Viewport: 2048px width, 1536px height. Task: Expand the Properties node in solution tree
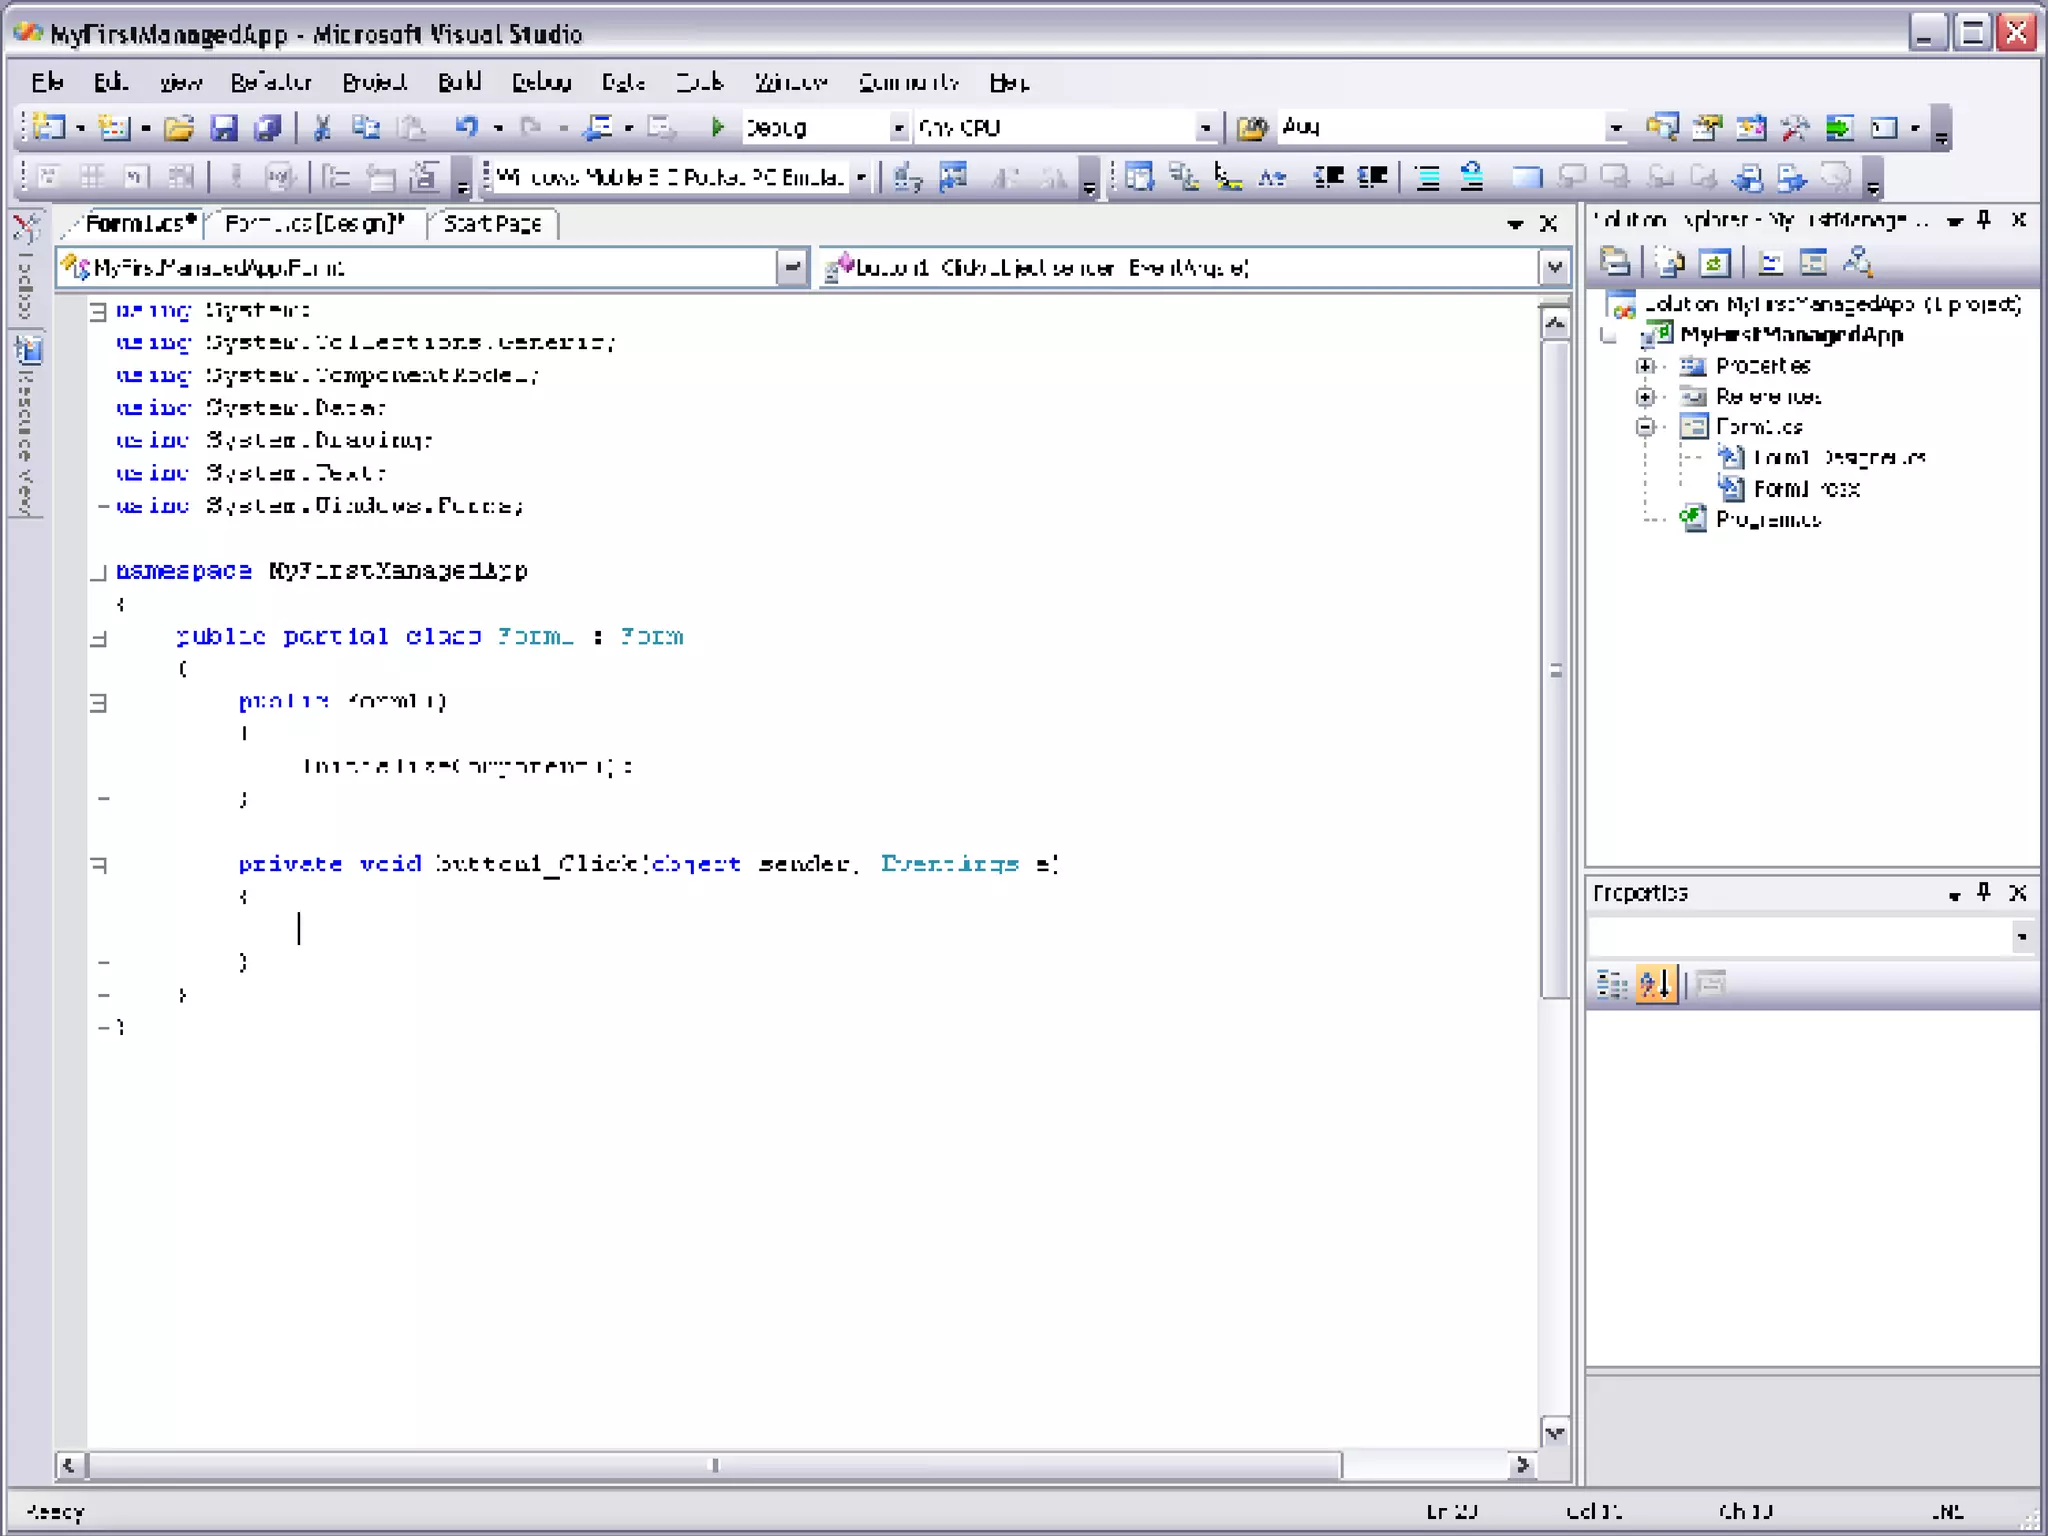[x=1645, y=366]
